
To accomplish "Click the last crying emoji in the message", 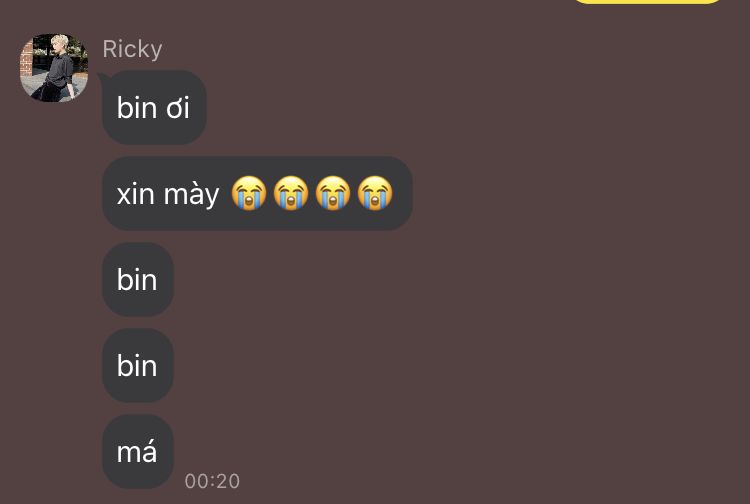I will 375,193.
